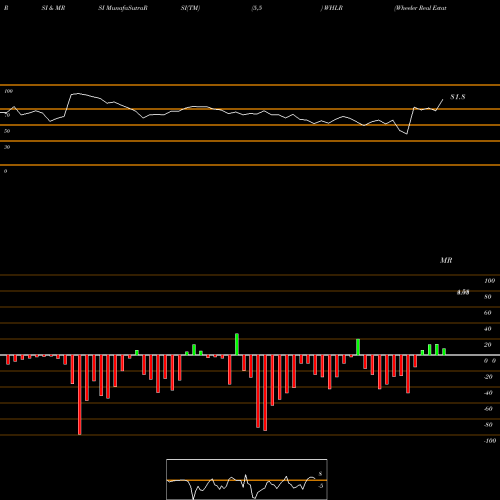Click the 'SI.S' line label
This screenshot has width=500, height=500.
tap(458, 97)
